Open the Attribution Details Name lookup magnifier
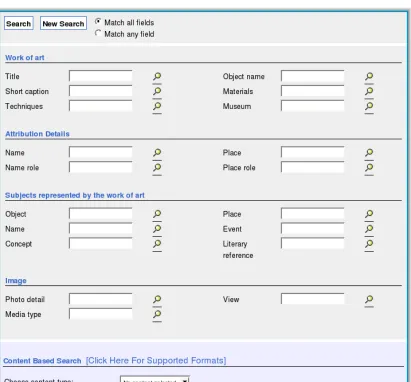 tap(157, 153)
